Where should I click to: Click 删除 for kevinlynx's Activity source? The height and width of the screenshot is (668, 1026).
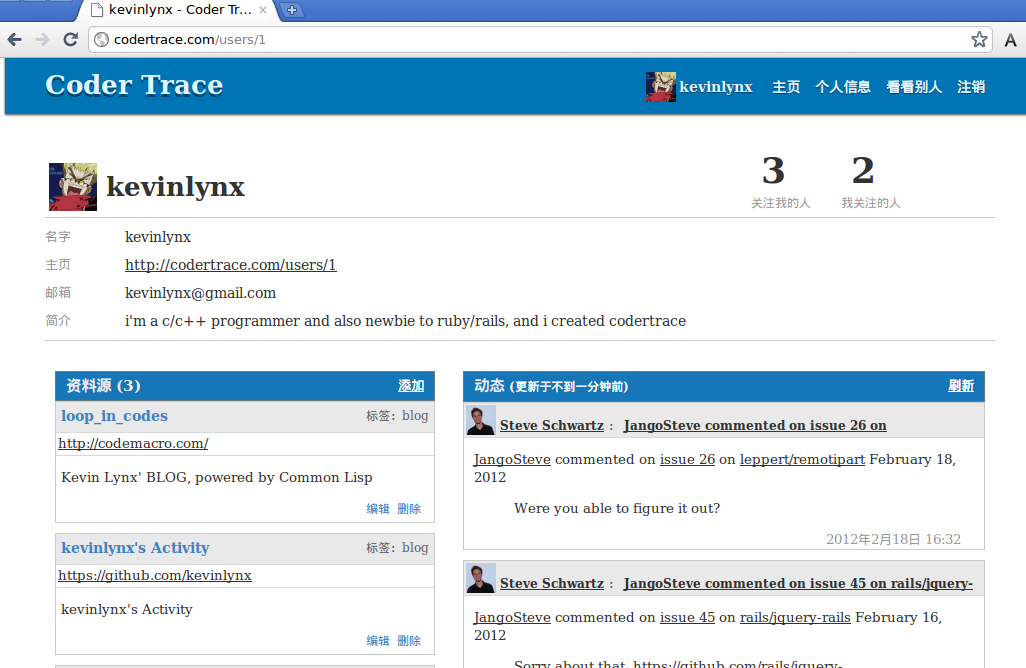pos(409,640)
